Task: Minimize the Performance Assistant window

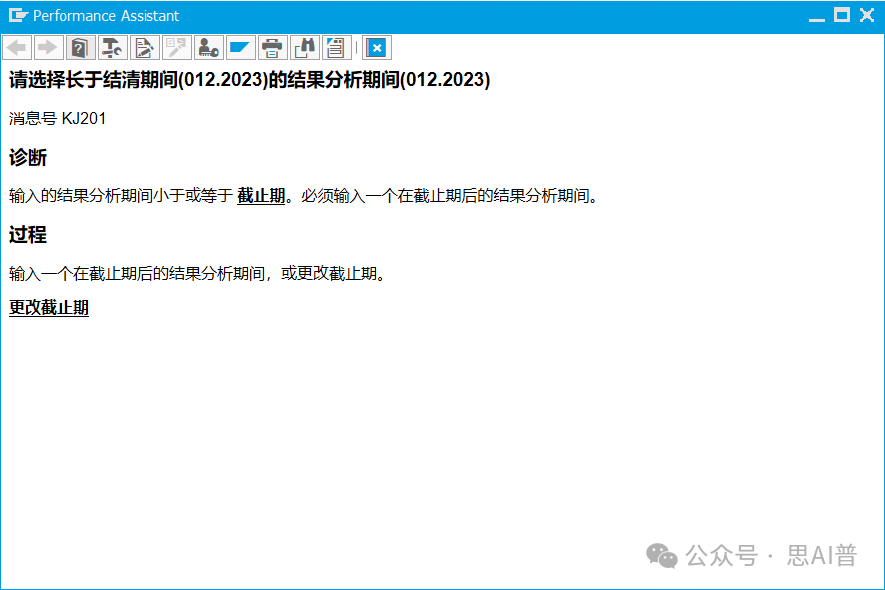Action: click(x=817, y=16)
